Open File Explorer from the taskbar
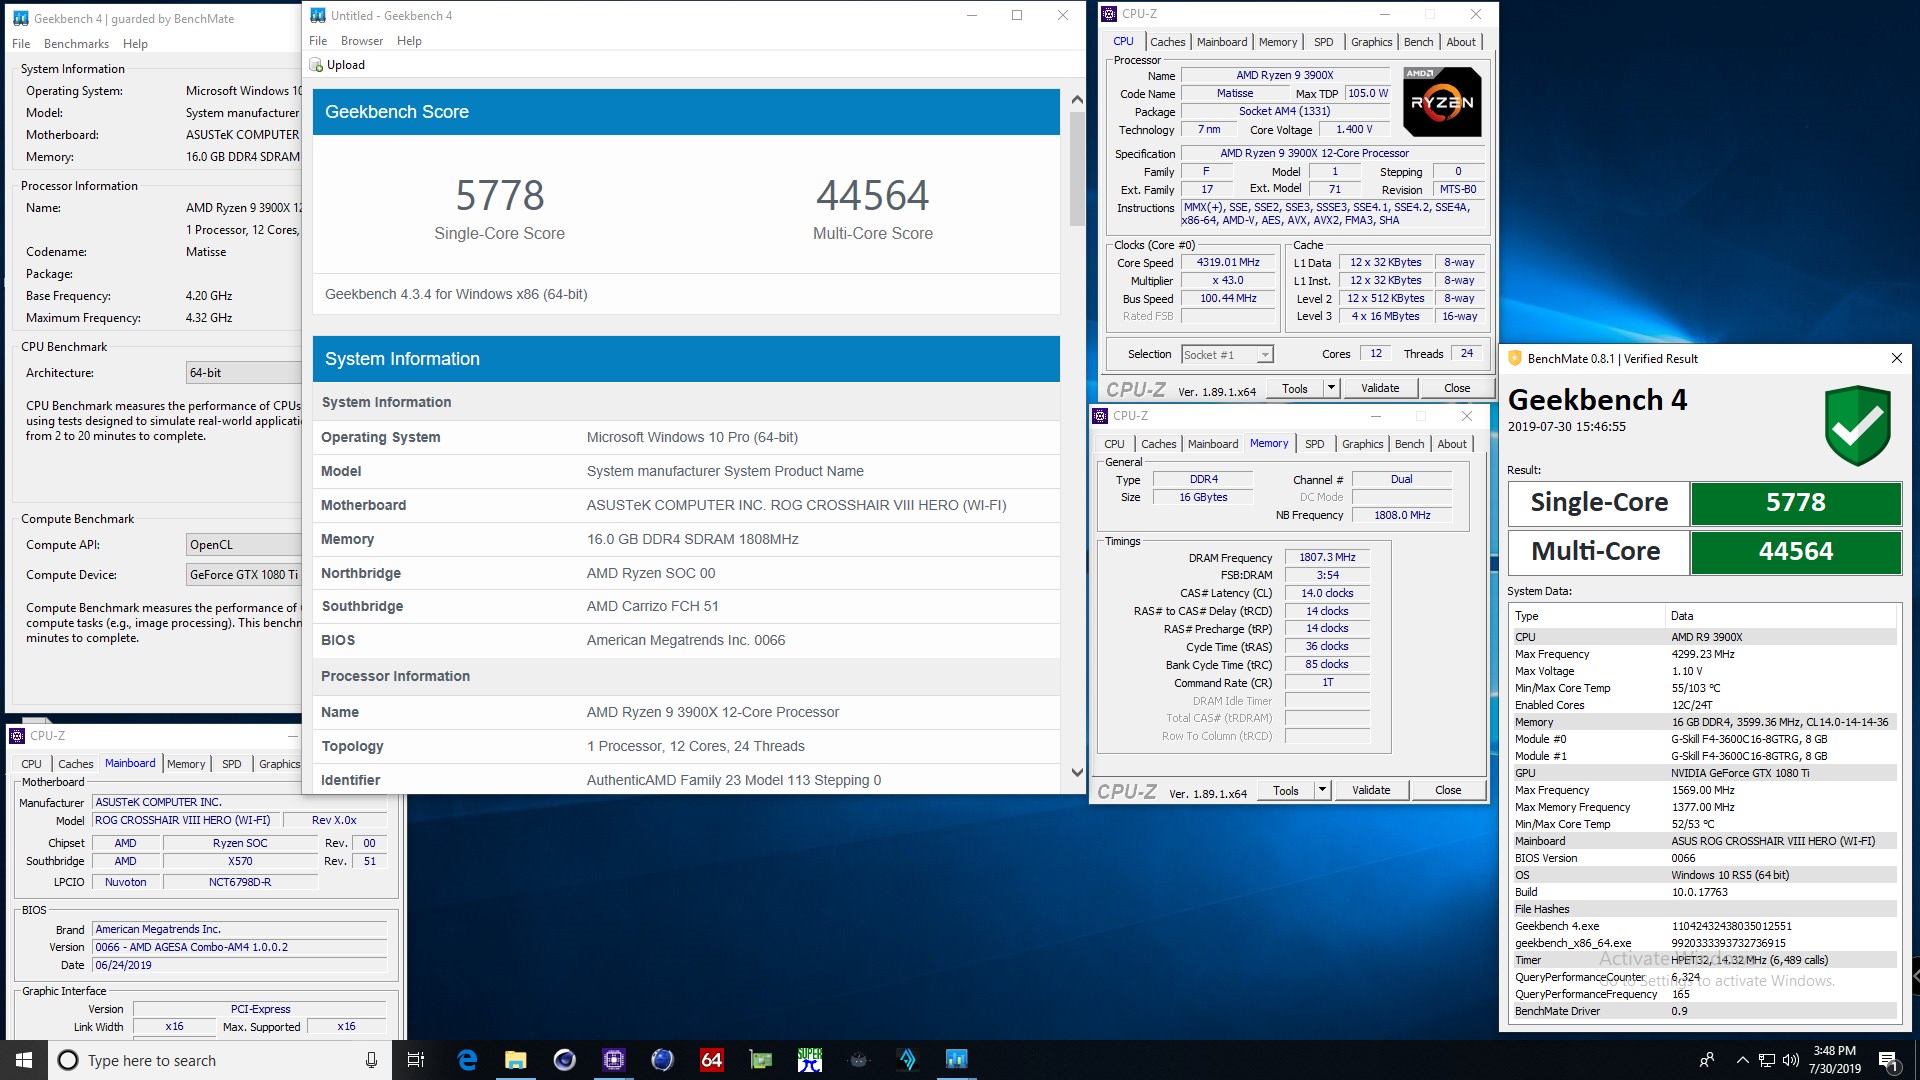 [516, 1060]
